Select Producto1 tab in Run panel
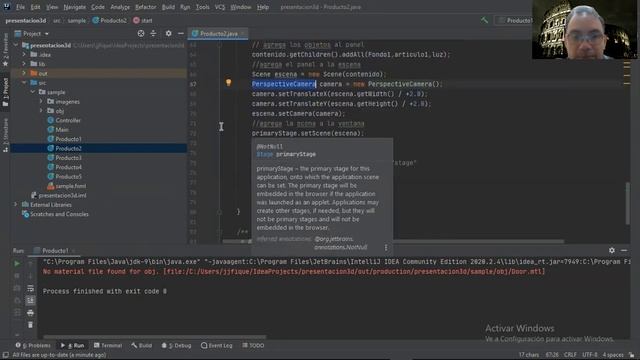 tap(55, 251)
